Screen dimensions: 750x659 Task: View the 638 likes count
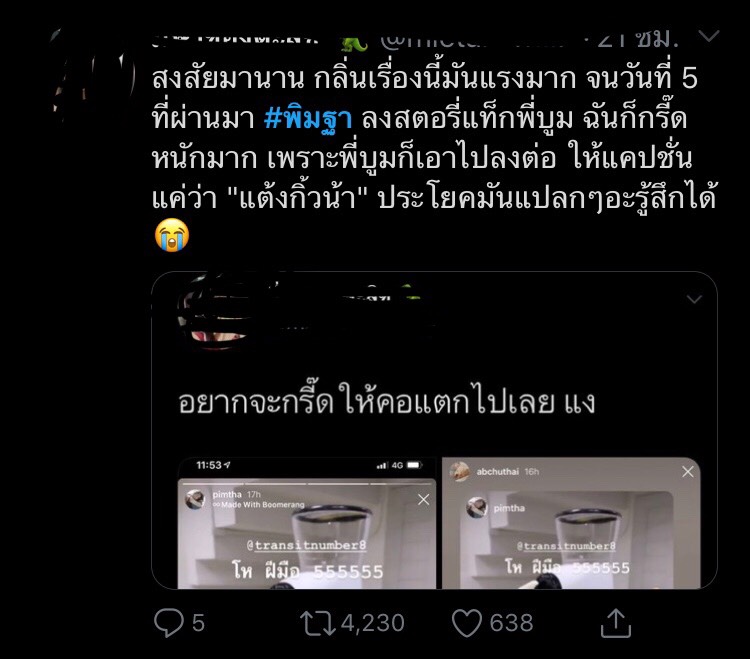point(511,623)
